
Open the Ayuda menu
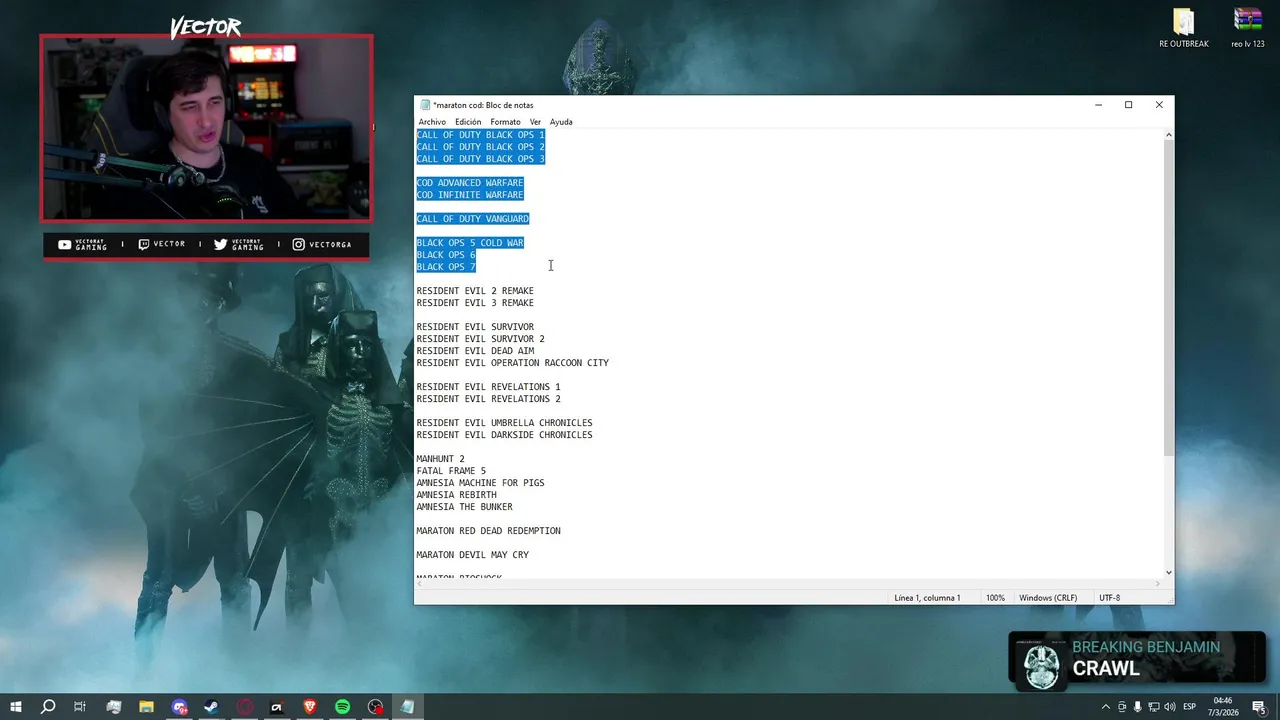[561, 122]
